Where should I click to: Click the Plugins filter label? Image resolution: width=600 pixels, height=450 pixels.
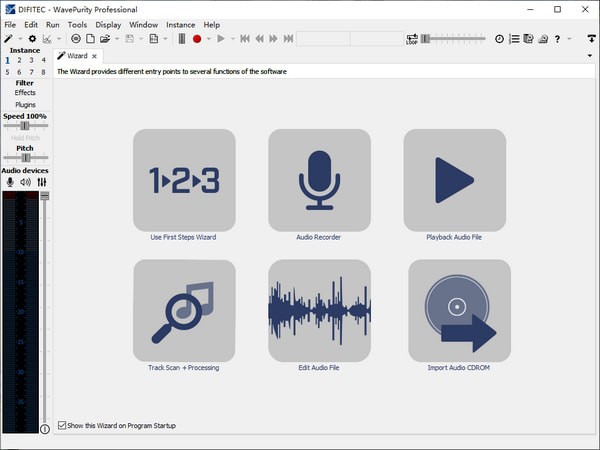(x=25, y=103)
